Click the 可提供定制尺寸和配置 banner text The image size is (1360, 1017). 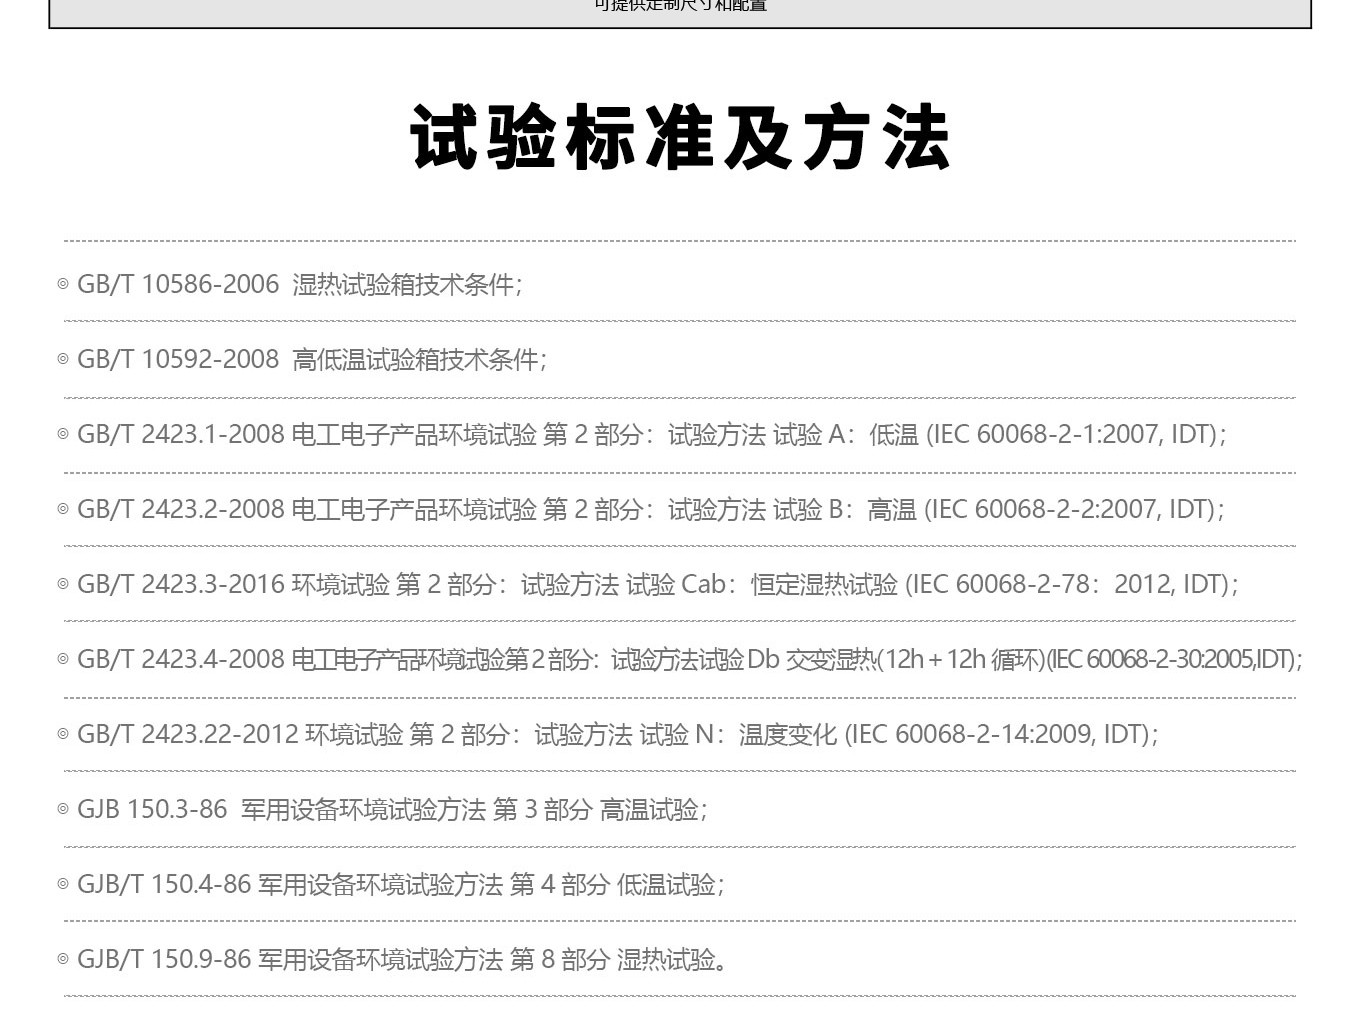(680, 6)
